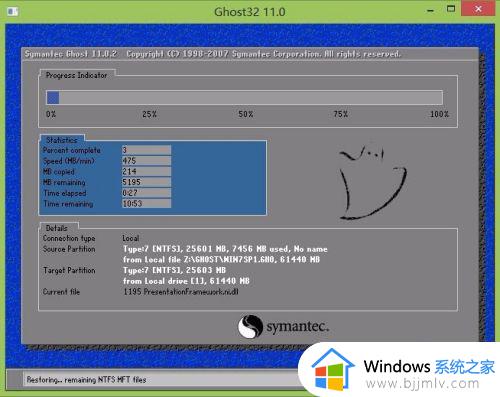Minimize the Ghost32 11.0 window
Screen dimensions: 500x397
431,10
